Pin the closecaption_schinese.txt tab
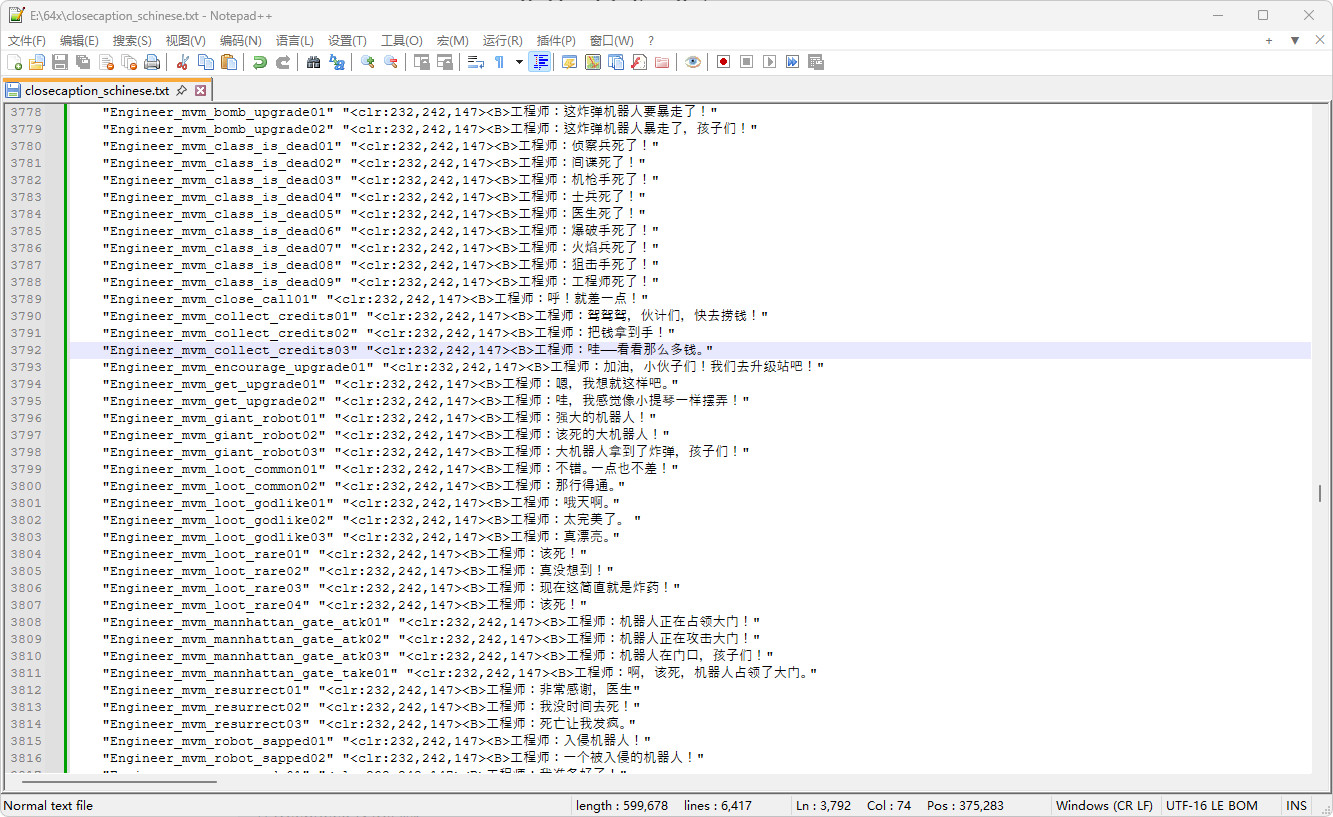Image resolution: width=1333 pixels, height=817 pixels. 181,90
